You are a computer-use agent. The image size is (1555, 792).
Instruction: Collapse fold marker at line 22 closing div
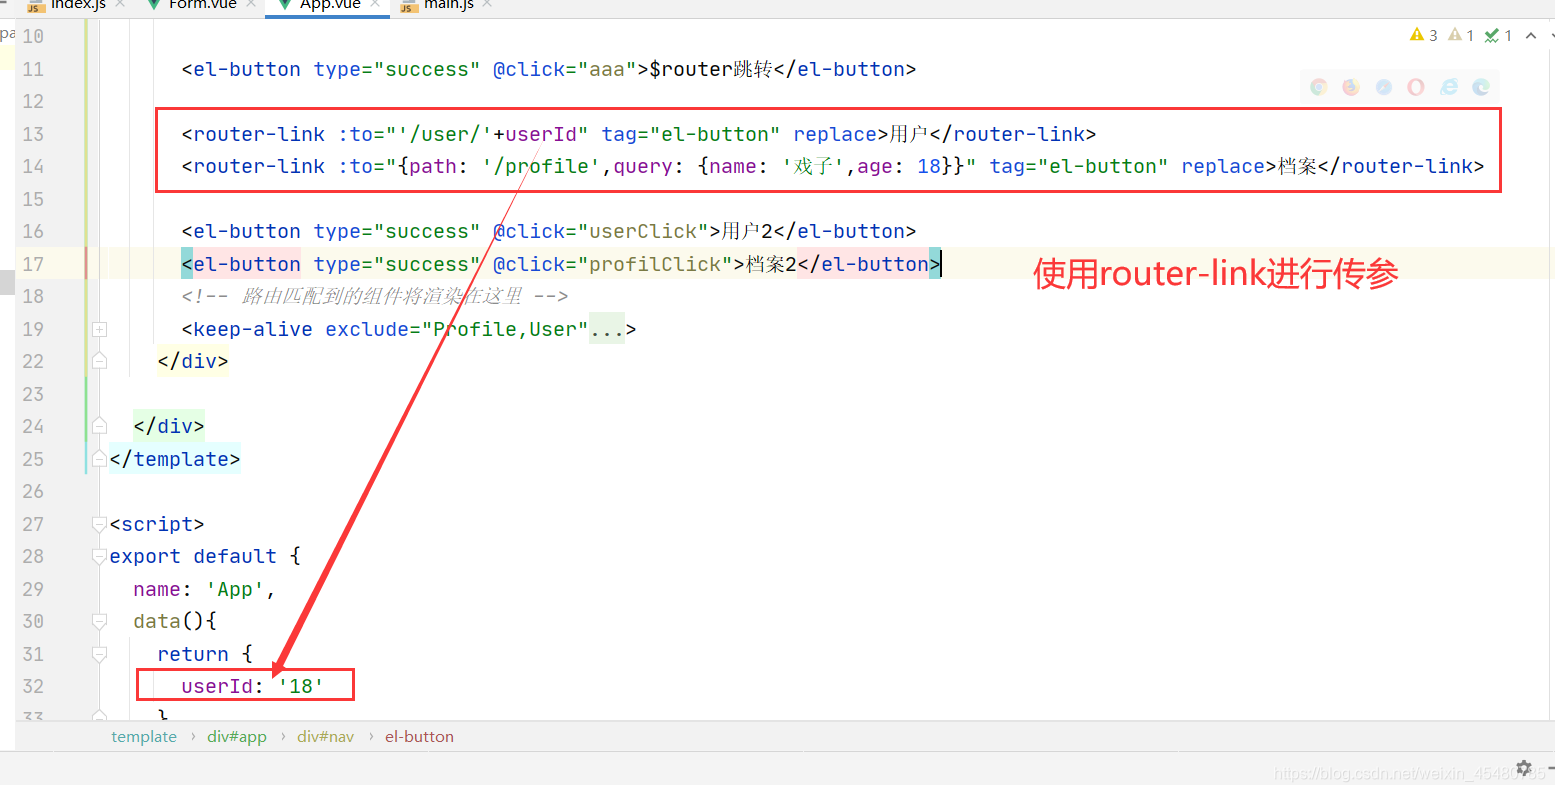99,361
